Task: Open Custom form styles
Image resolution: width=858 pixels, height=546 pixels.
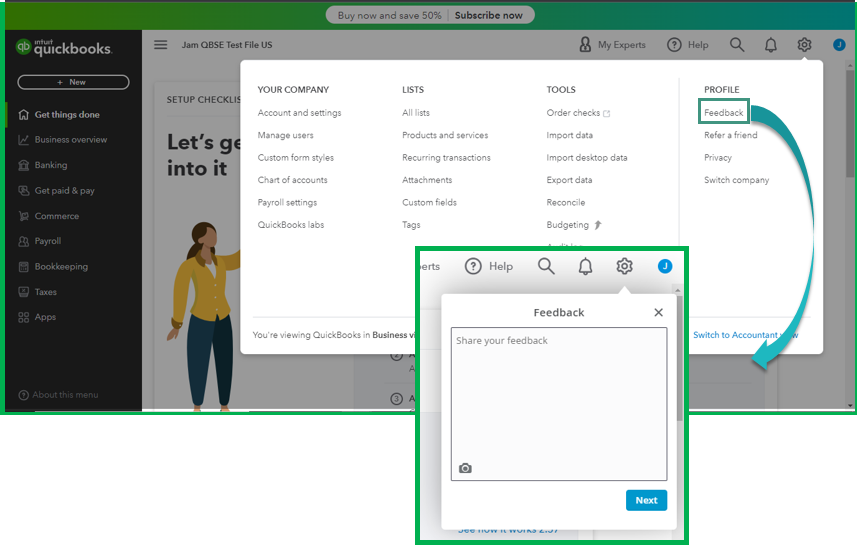Action: coord(295,158)
